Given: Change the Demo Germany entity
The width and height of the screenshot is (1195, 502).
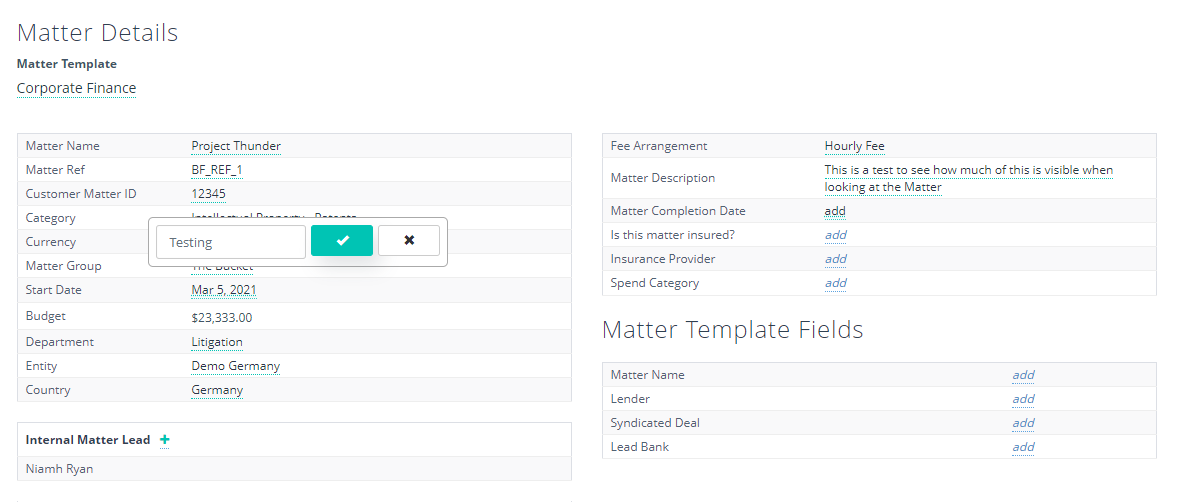Looking at the screenshot, I should (x=235, y=366).
